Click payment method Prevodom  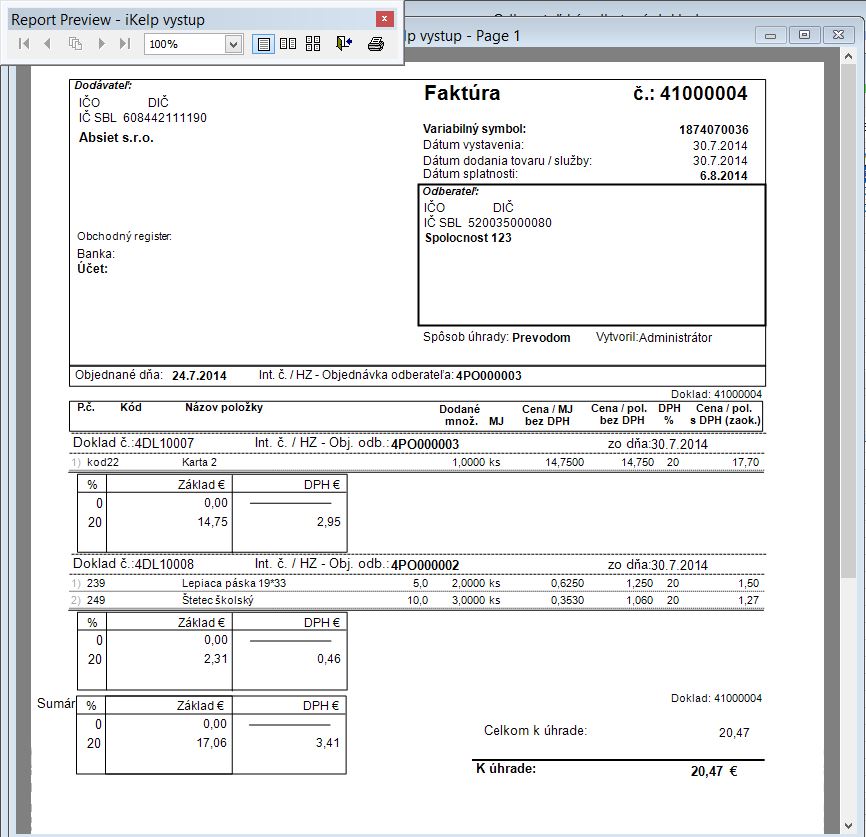[x=541, y=338]
